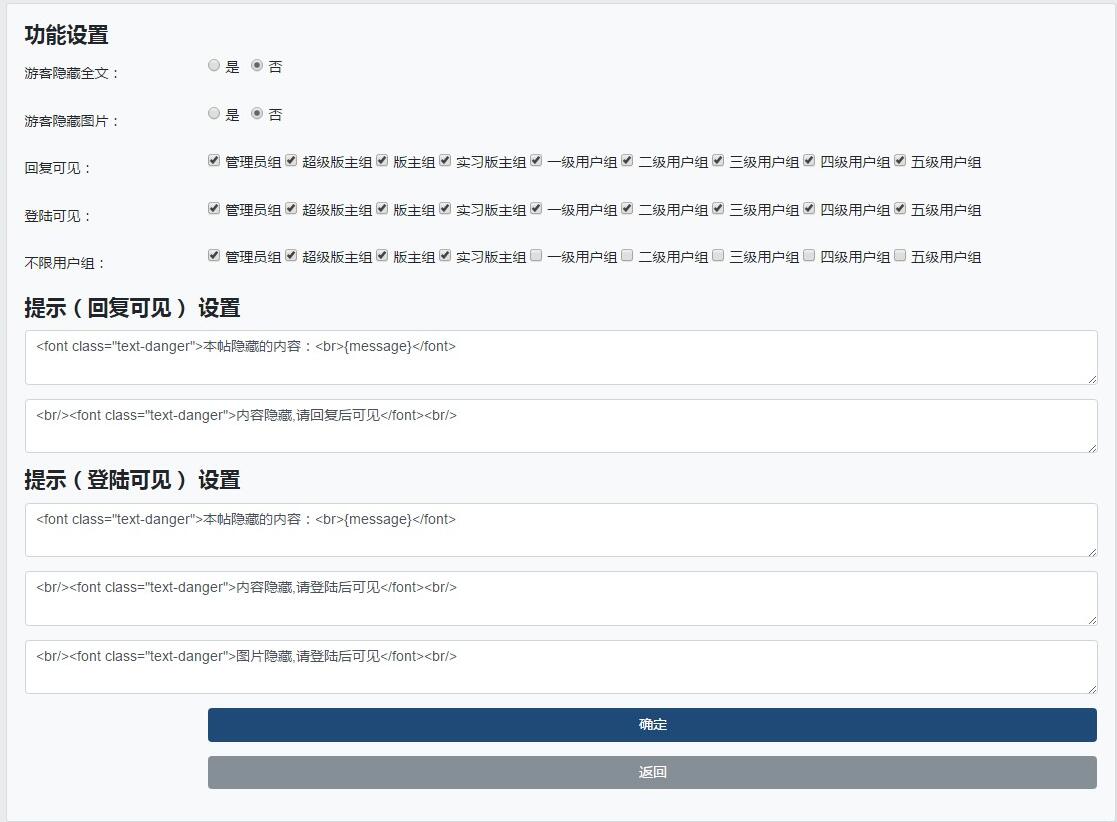
Task: Uncheck 版主组 in 登陆可见 row
Action: point(381,209)
